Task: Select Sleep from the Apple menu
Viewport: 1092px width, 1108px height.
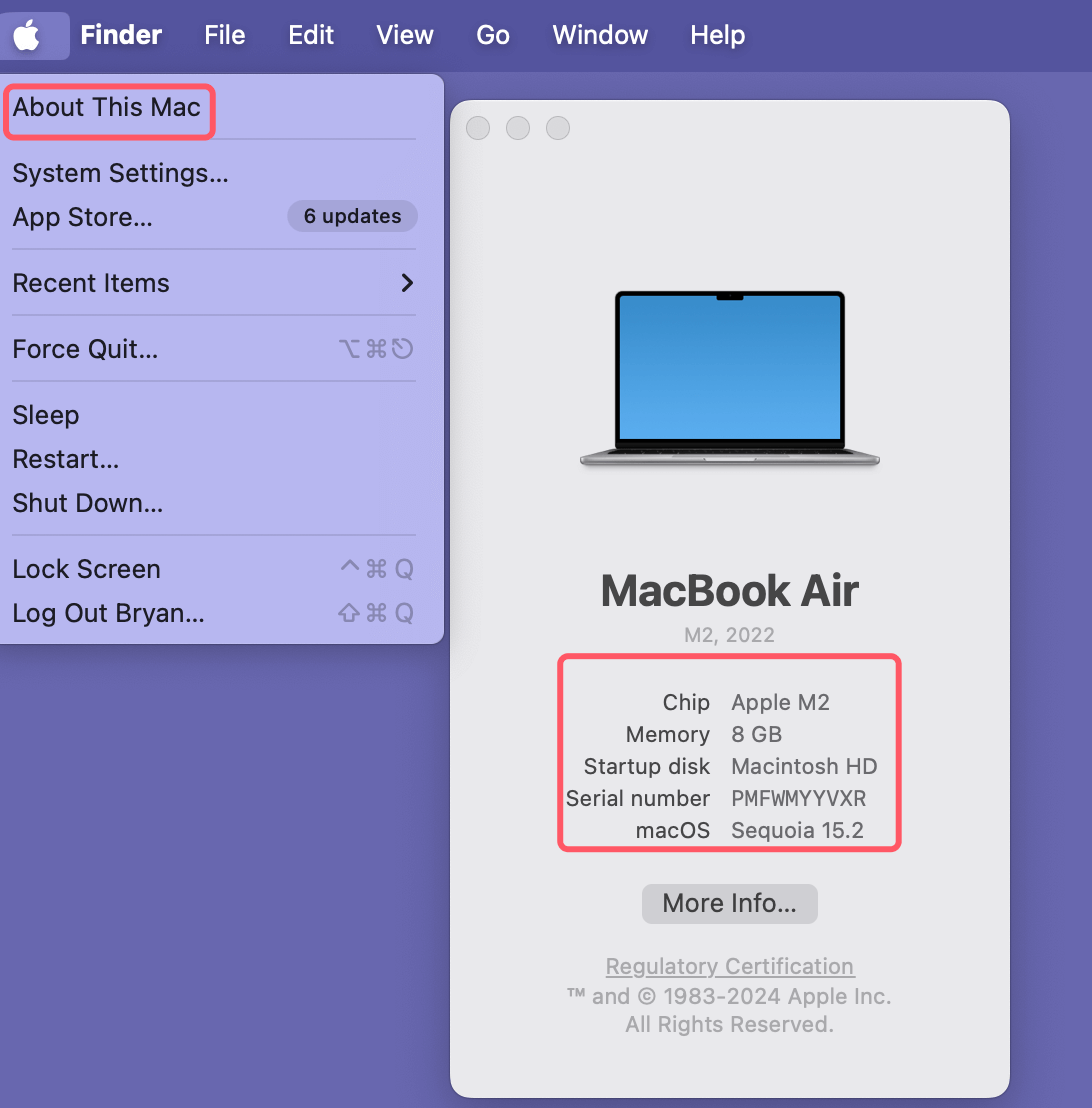Action: (x=46, y=414)
